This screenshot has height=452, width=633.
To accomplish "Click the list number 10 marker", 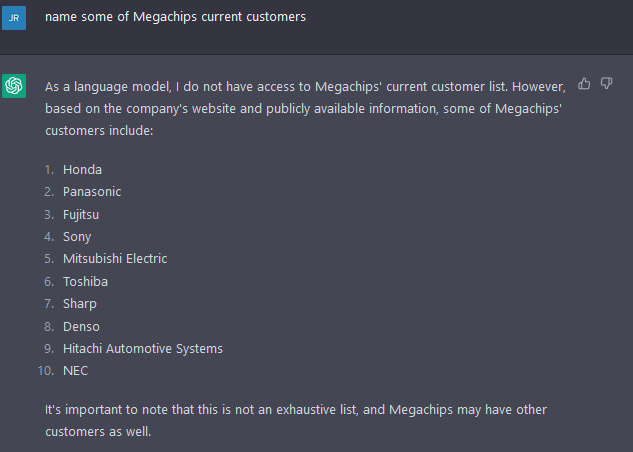I will point(47,370).
